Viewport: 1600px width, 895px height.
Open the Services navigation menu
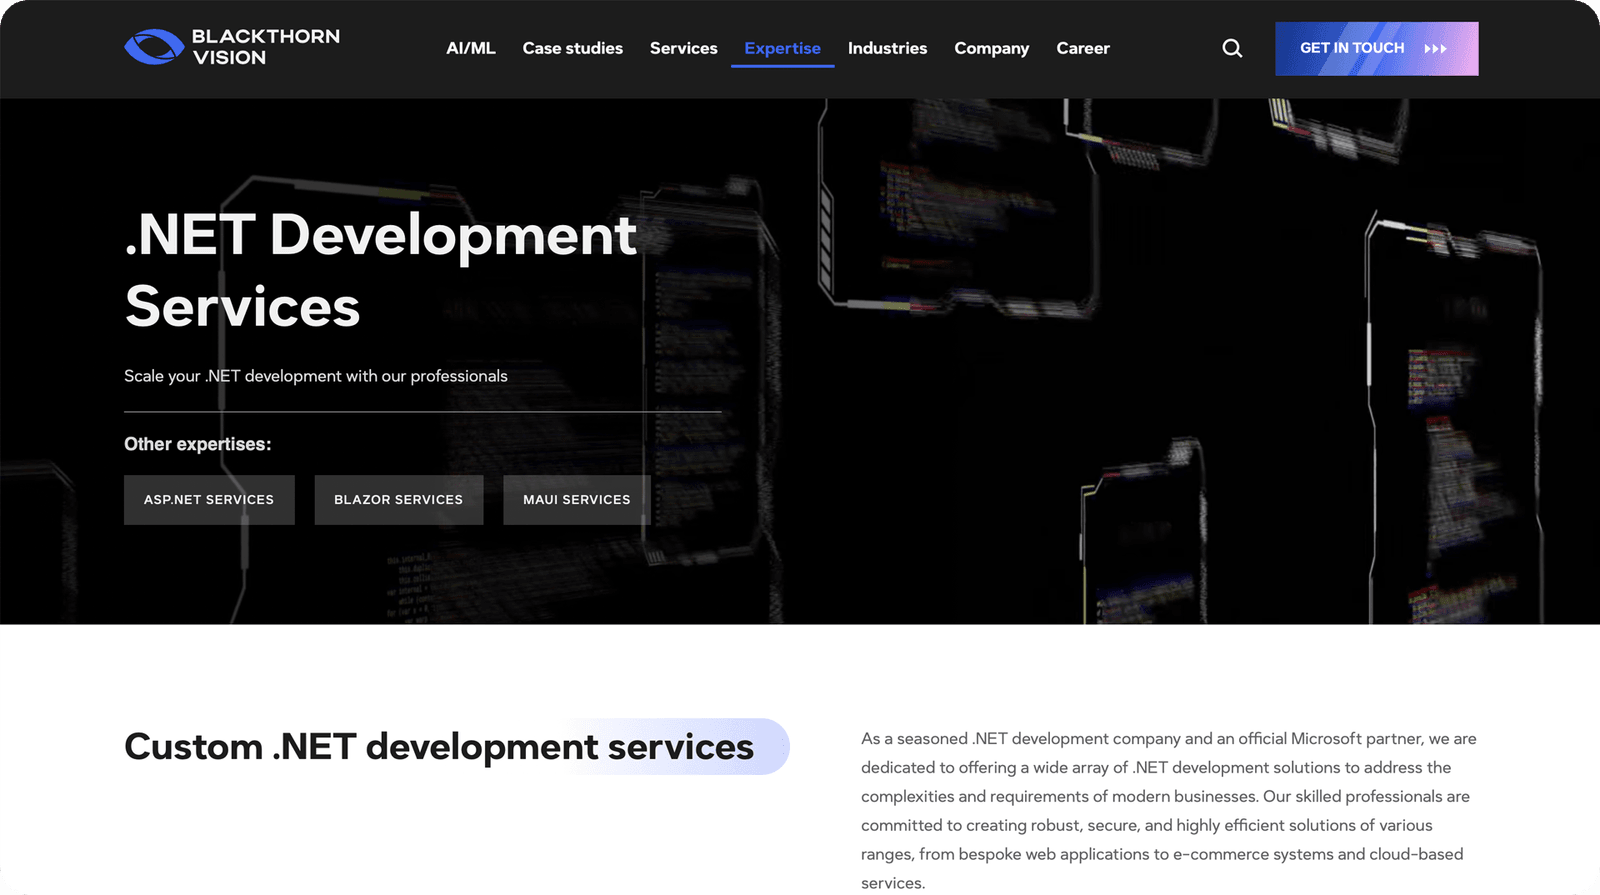coord(683,48)
